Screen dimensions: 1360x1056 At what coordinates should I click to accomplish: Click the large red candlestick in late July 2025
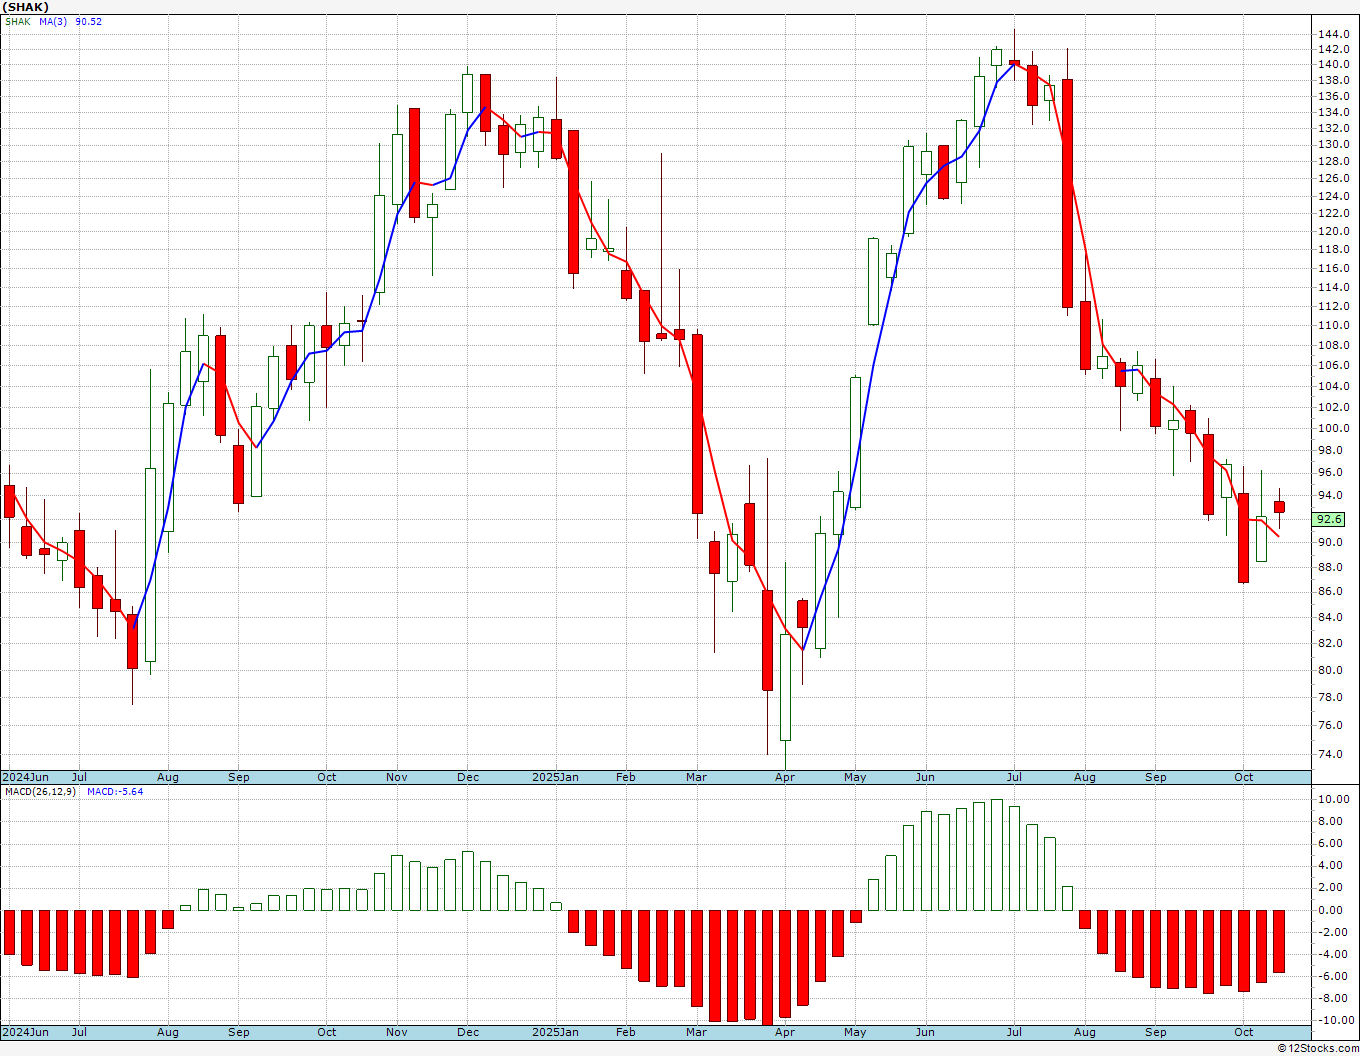coord(1067,193)
